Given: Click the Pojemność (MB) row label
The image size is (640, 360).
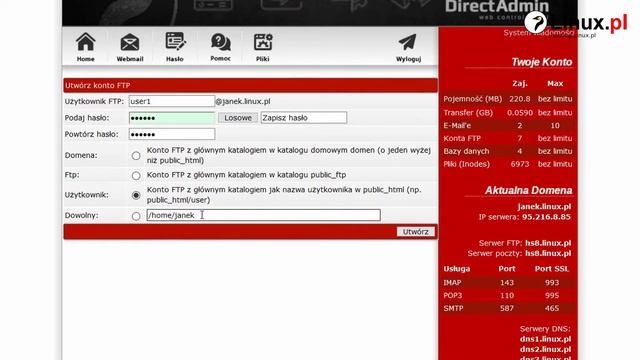Looking at the screenshot, I should pyautogui.click(x=473, y=99).
